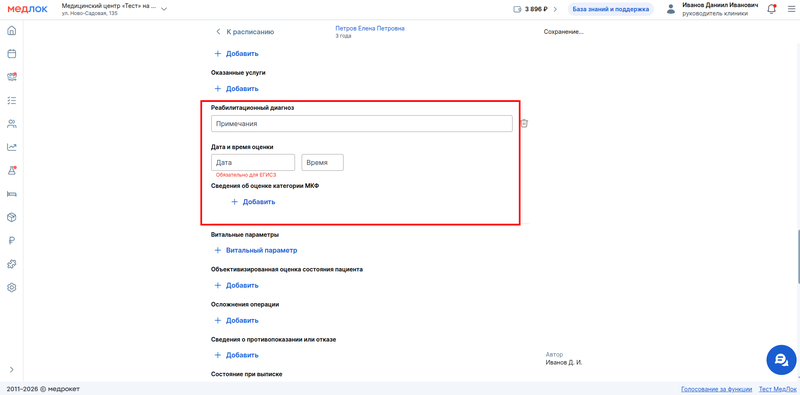Screen dimensions: 800x395
Task: Add a Витальный параметр
Action: pos(256,251)
